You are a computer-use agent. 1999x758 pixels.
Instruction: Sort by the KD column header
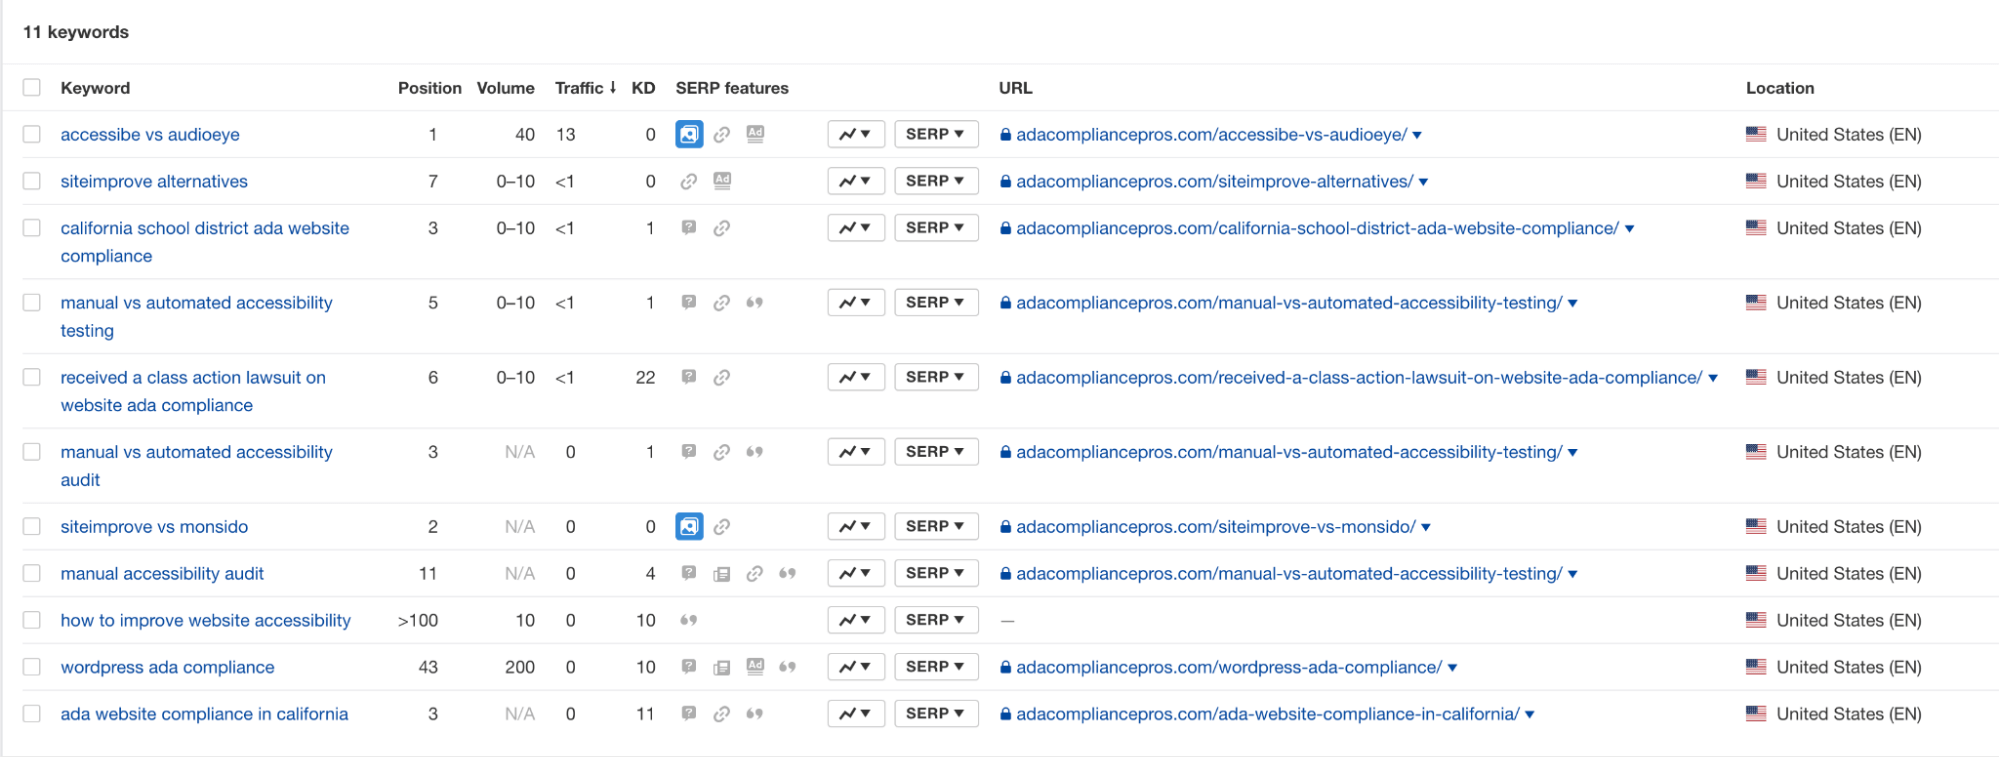coord(643,88)
